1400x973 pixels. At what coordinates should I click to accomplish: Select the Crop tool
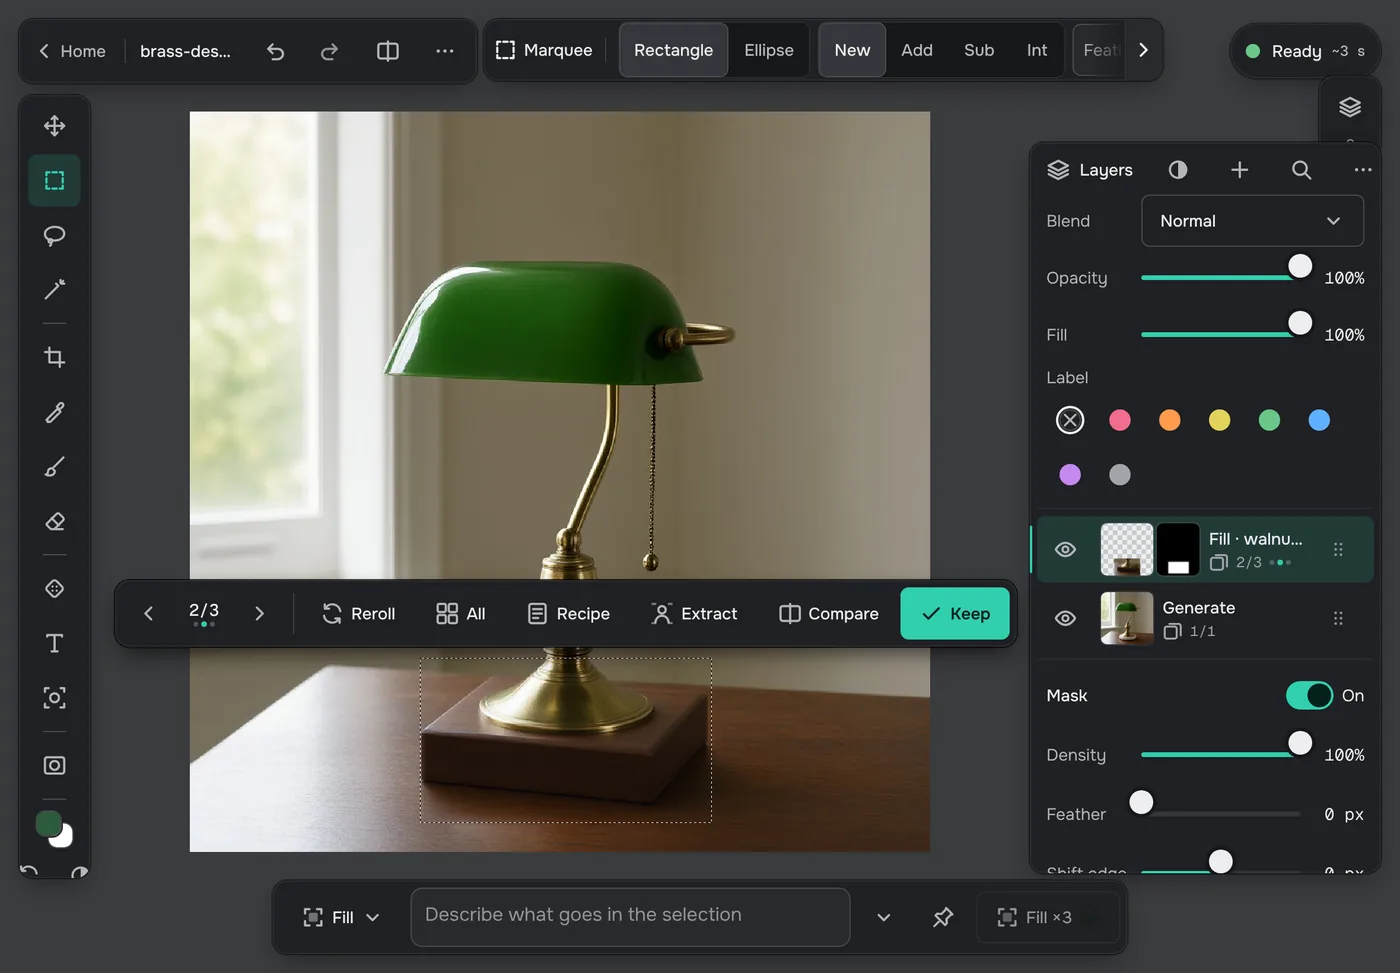(54, 357)
